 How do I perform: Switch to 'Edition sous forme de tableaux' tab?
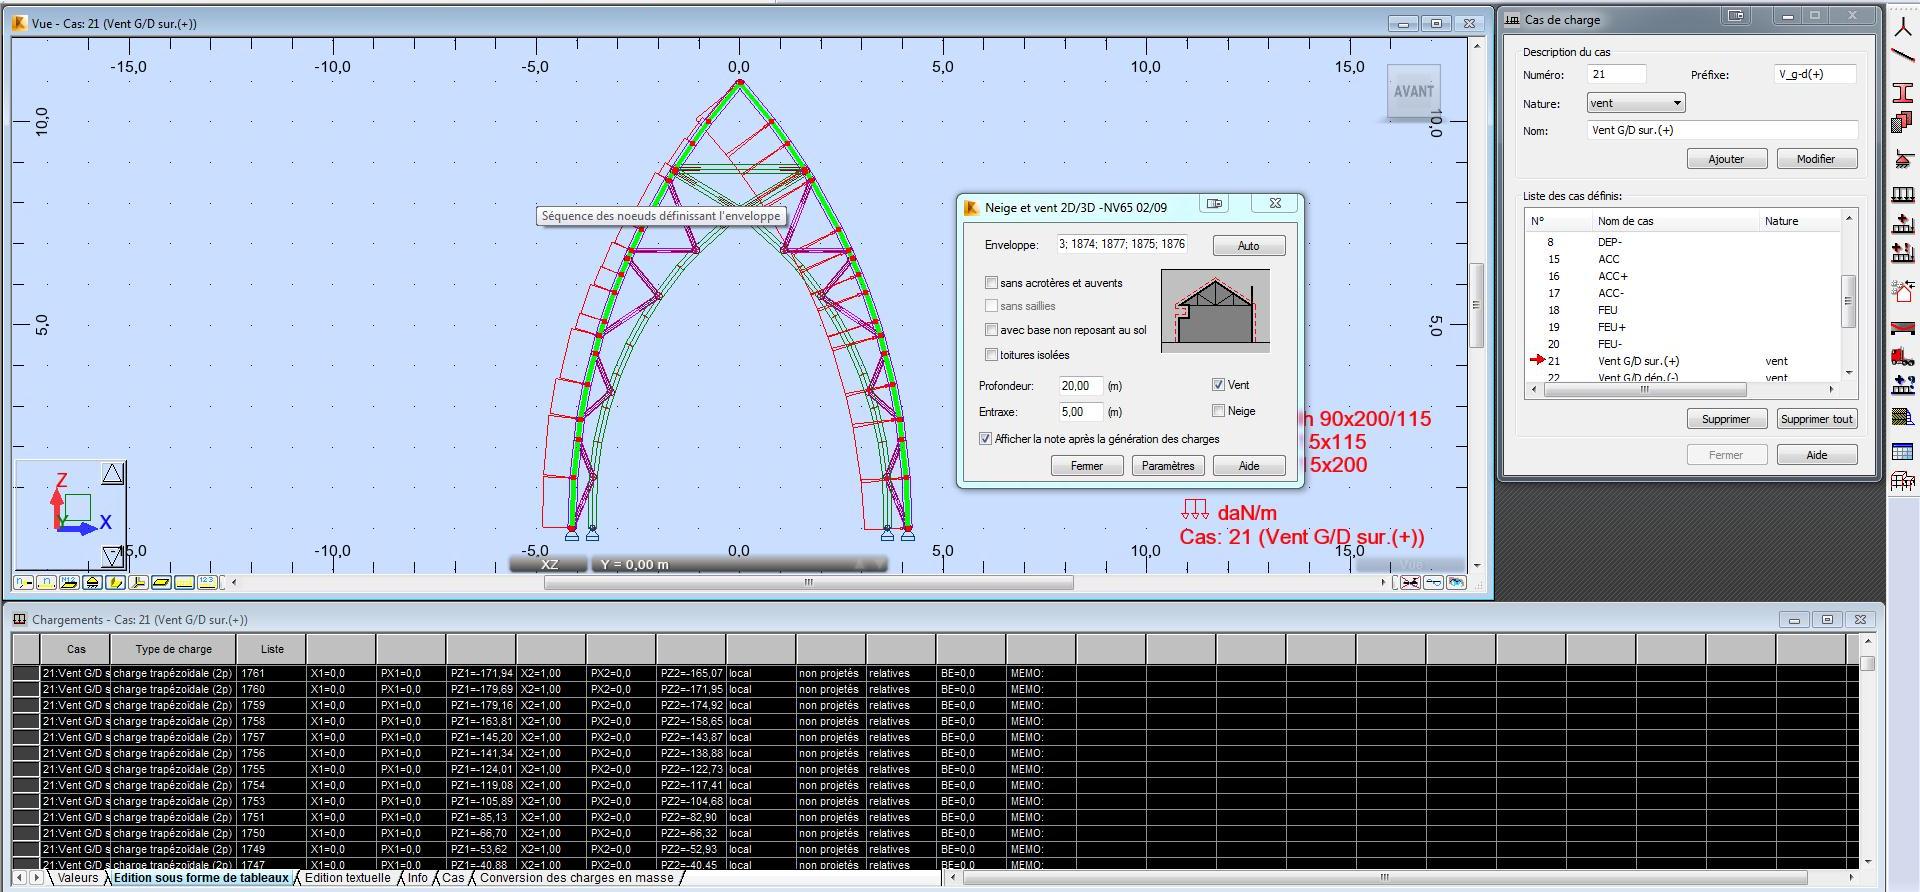(x=201, y=878)
